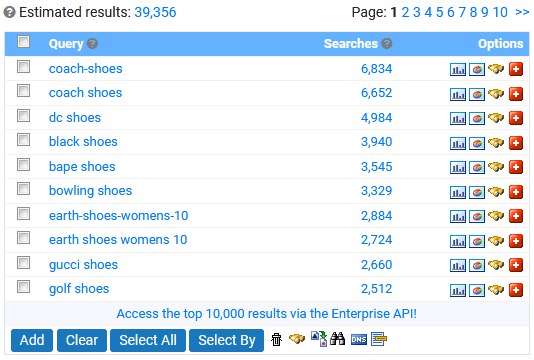Open pie chart for coach-shoes row
534x360 pixels.
tap(477, 69)
